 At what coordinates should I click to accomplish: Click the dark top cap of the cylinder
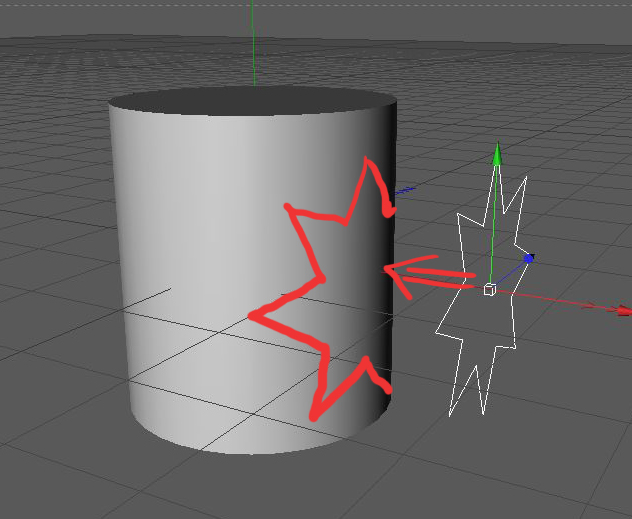click(x=253, y=101)
